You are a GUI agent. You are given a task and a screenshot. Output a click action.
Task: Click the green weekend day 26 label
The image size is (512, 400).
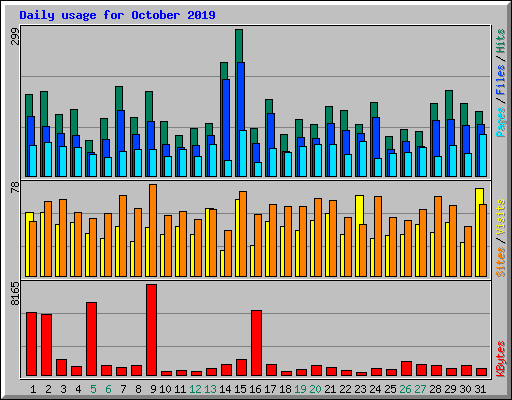click(x=405, y=389)
